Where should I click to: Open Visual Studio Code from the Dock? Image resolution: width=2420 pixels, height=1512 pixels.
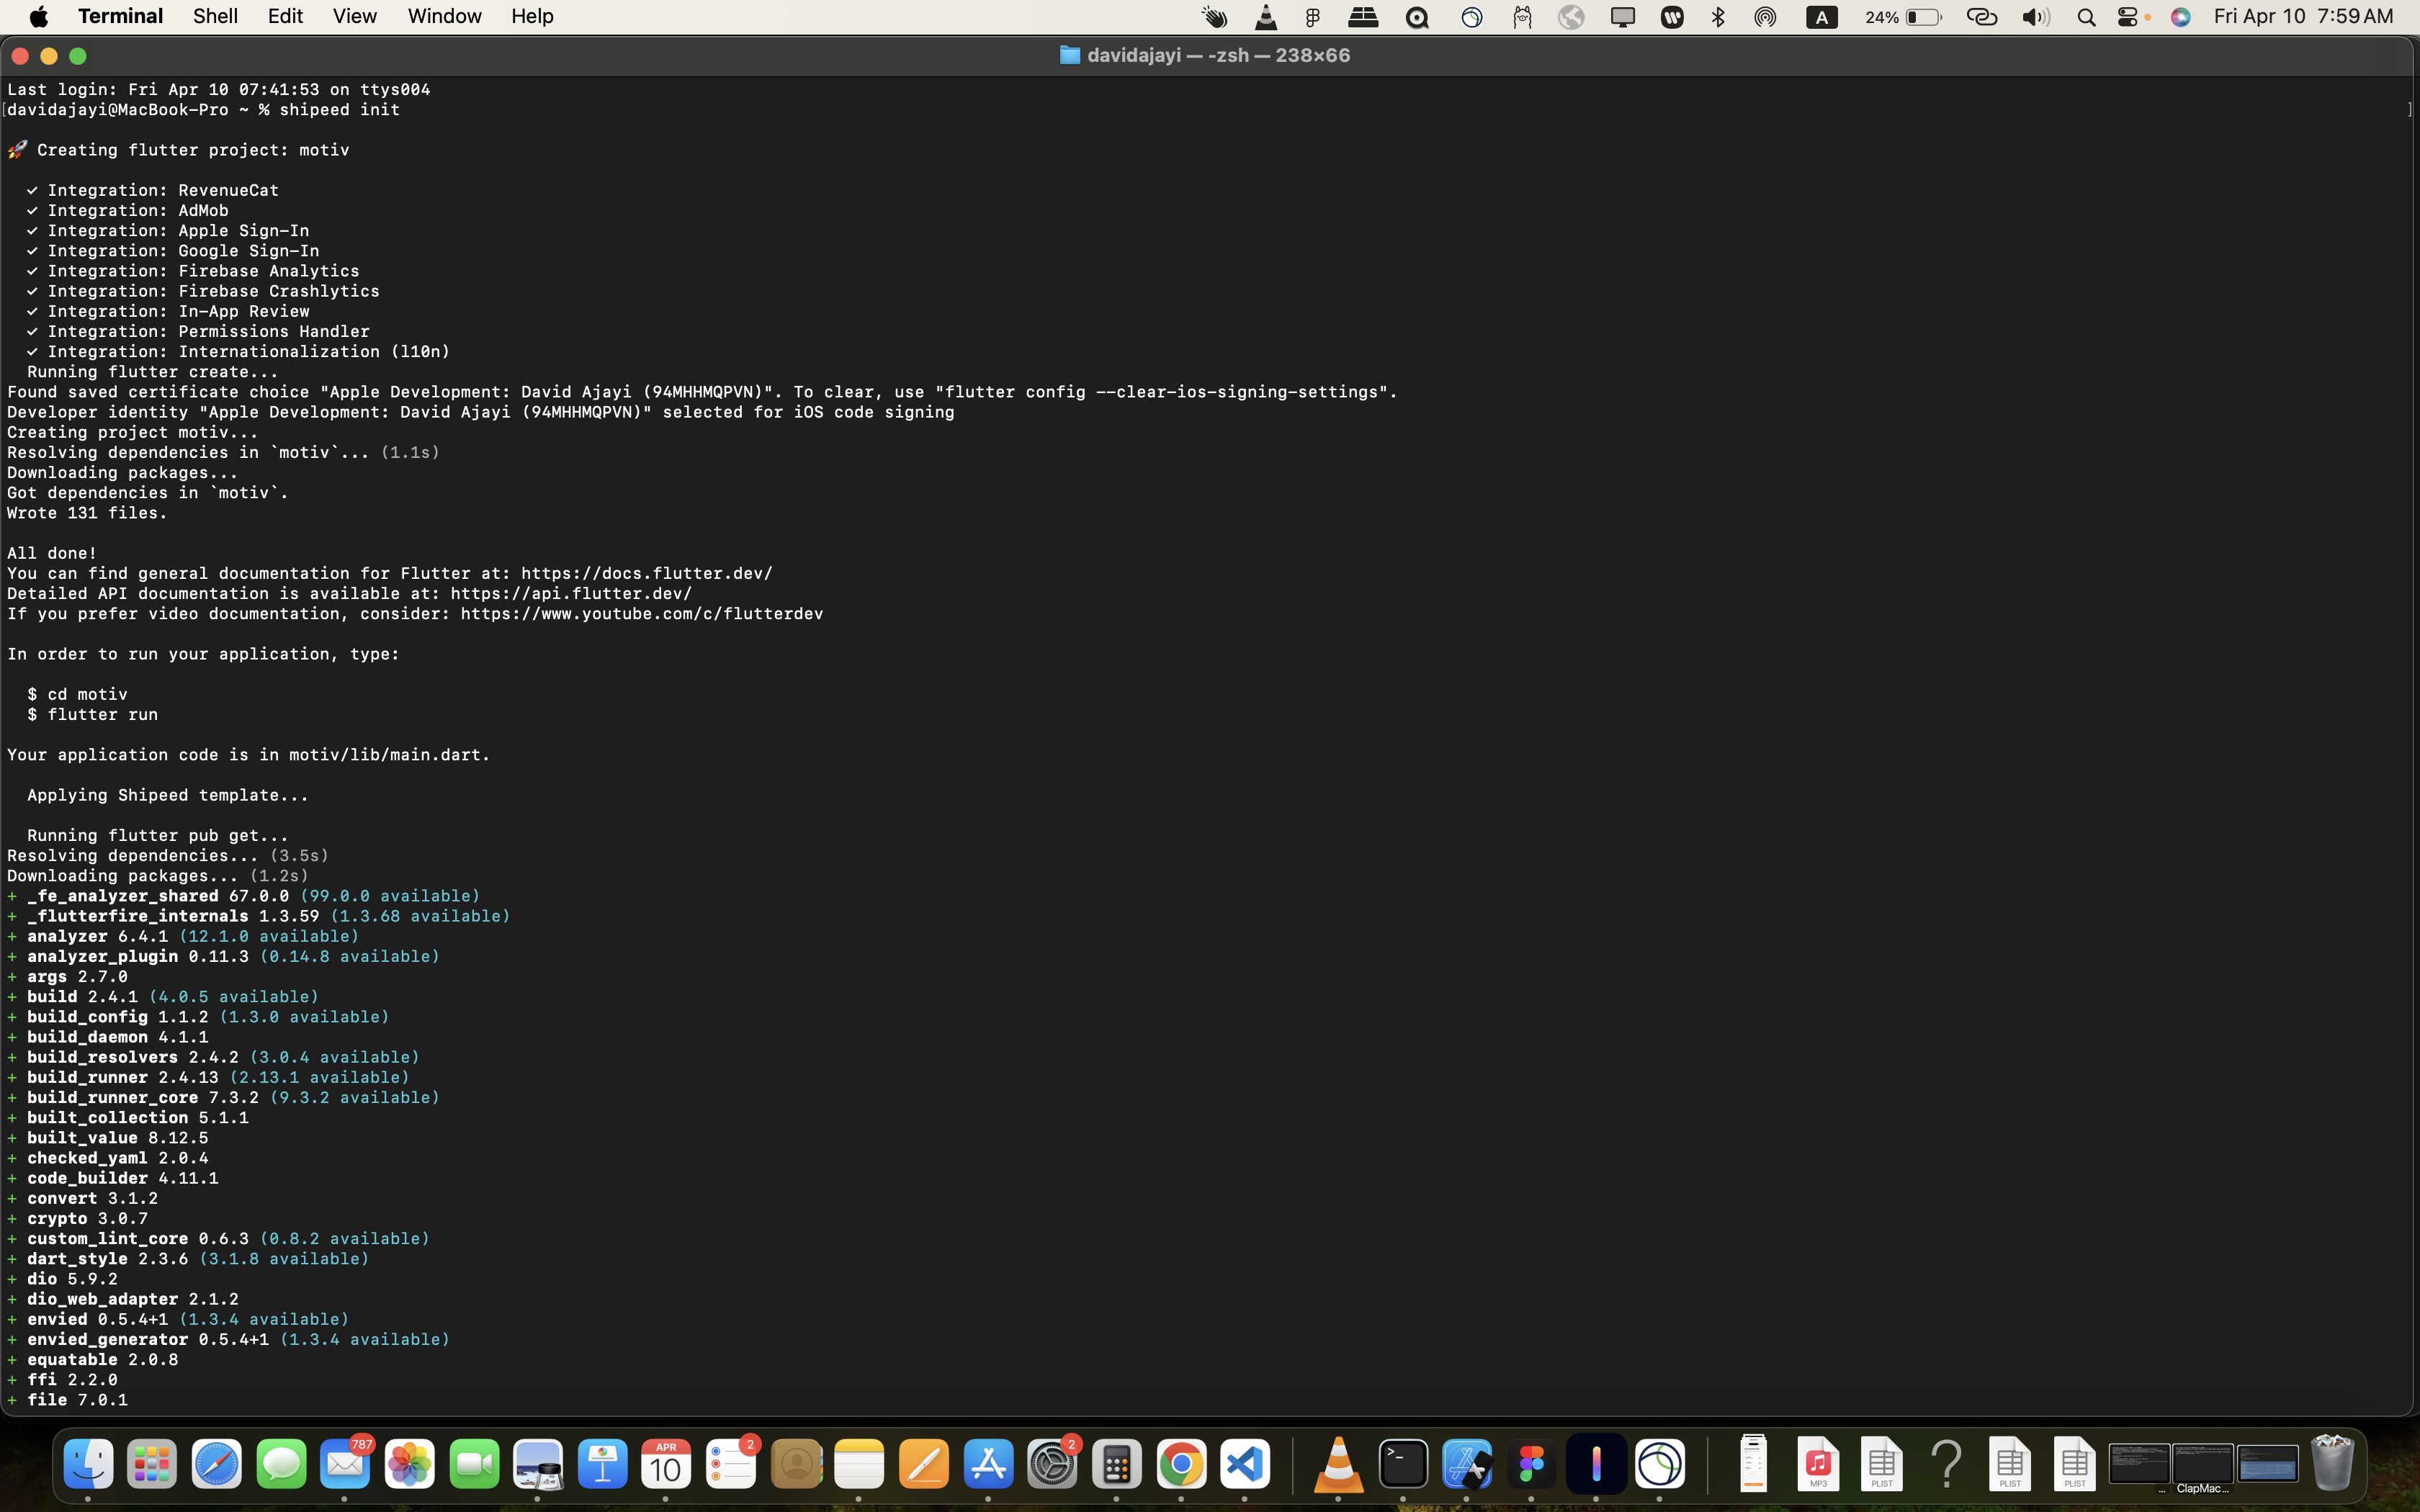pyautogui.click(x=1245, y=1465)
